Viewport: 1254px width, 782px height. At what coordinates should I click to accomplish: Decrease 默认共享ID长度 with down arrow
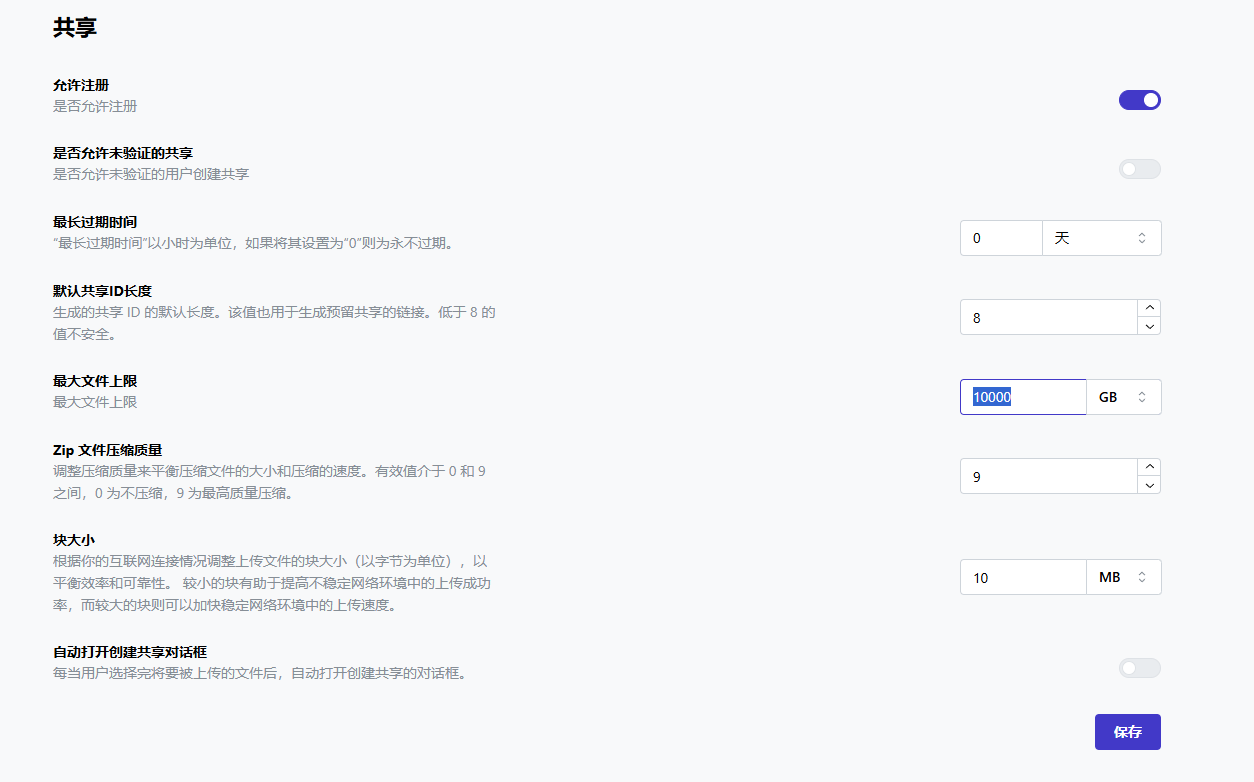[x=1150, y=326]
